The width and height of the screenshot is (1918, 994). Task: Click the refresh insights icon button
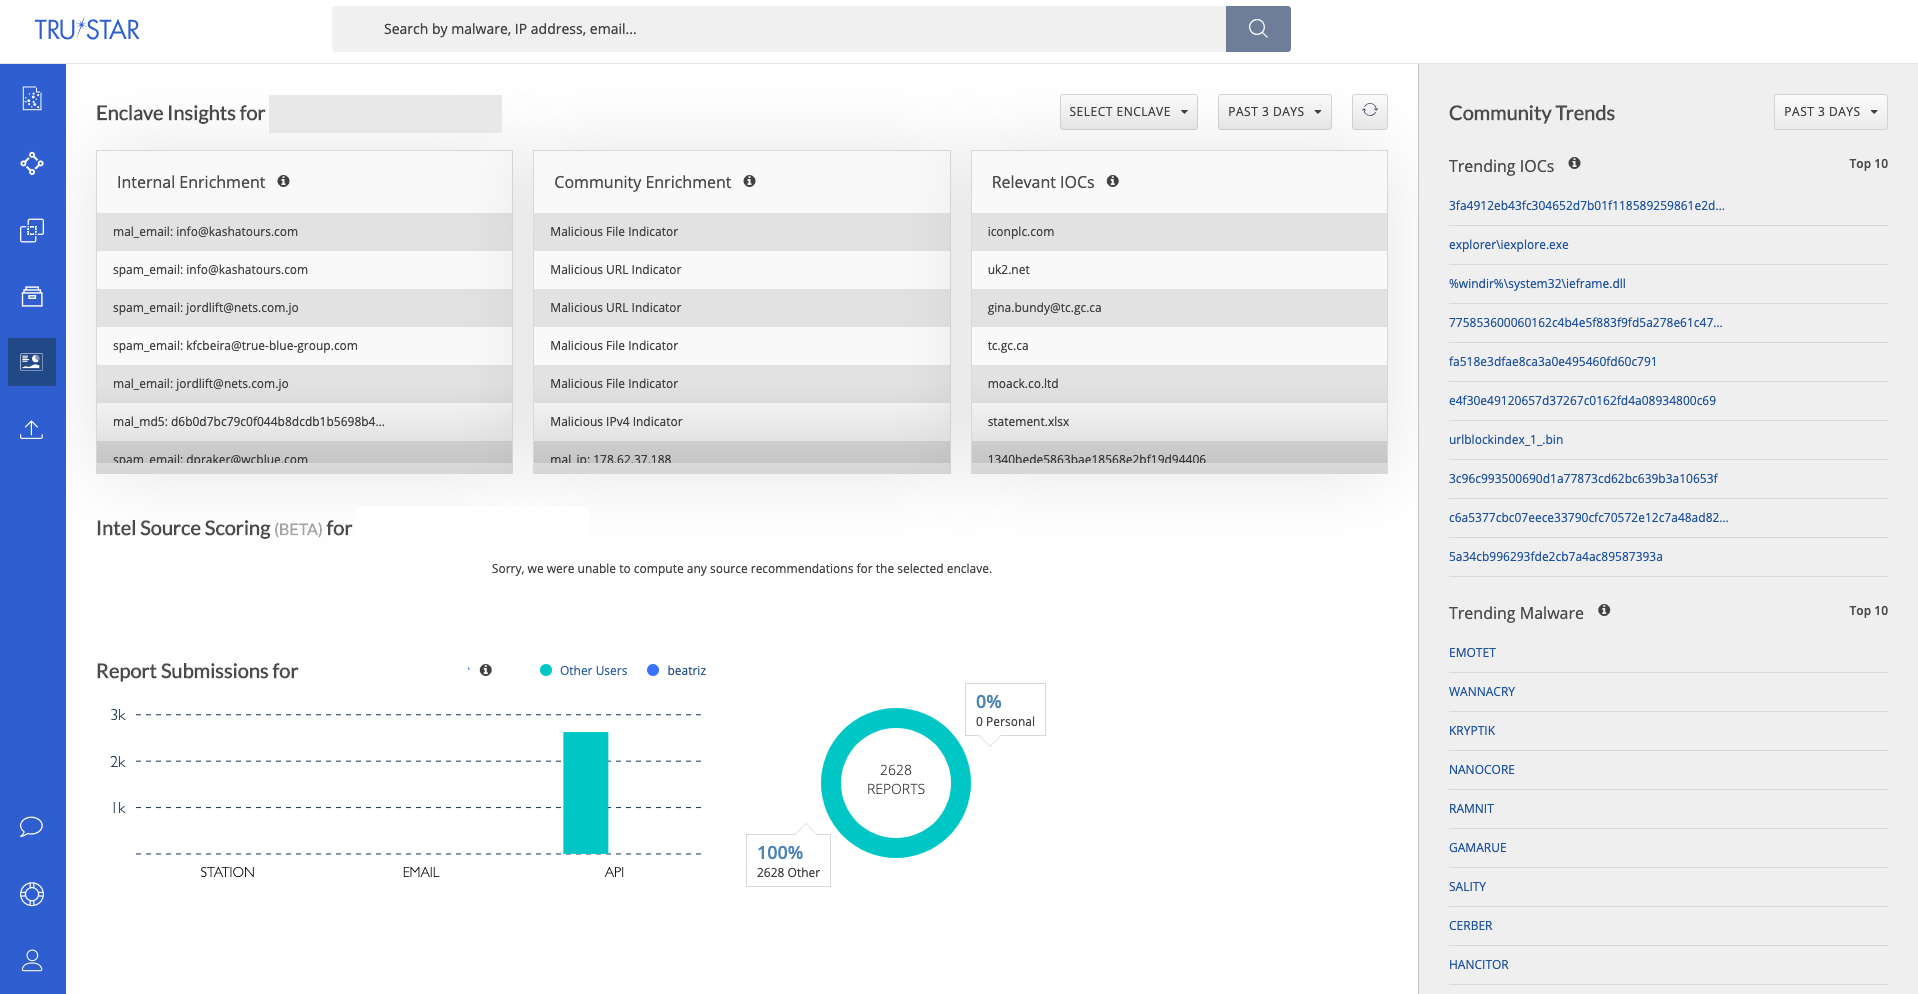pos(1370,111)
